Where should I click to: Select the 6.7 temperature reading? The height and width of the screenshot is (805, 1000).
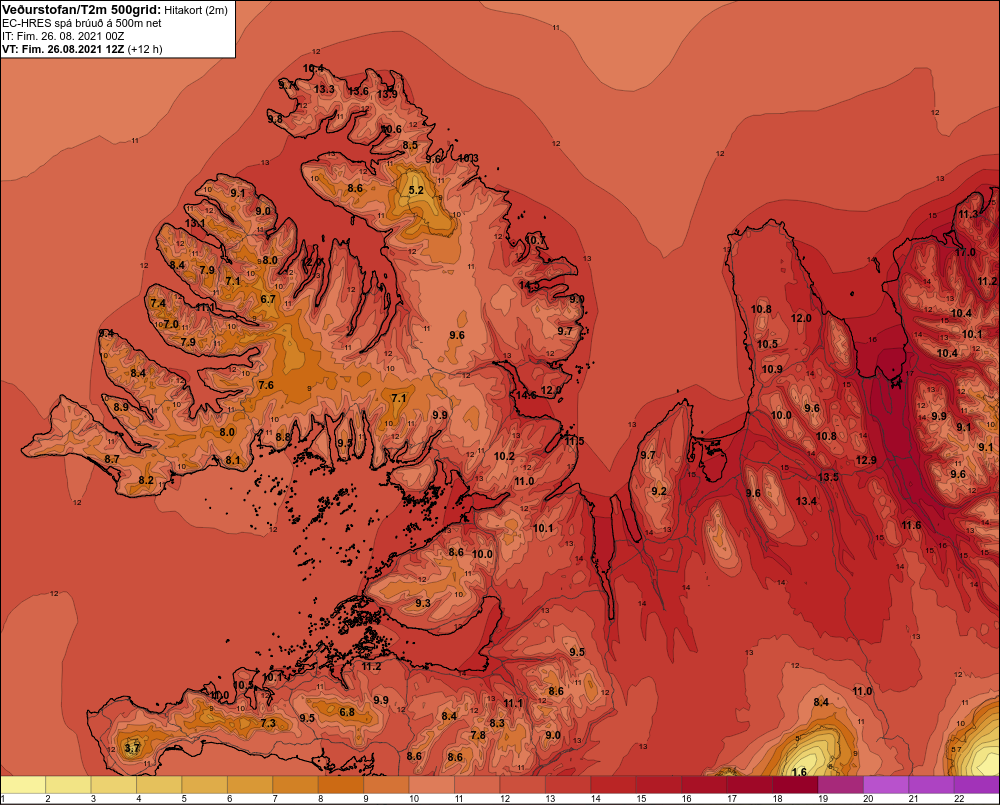[268, 299]
